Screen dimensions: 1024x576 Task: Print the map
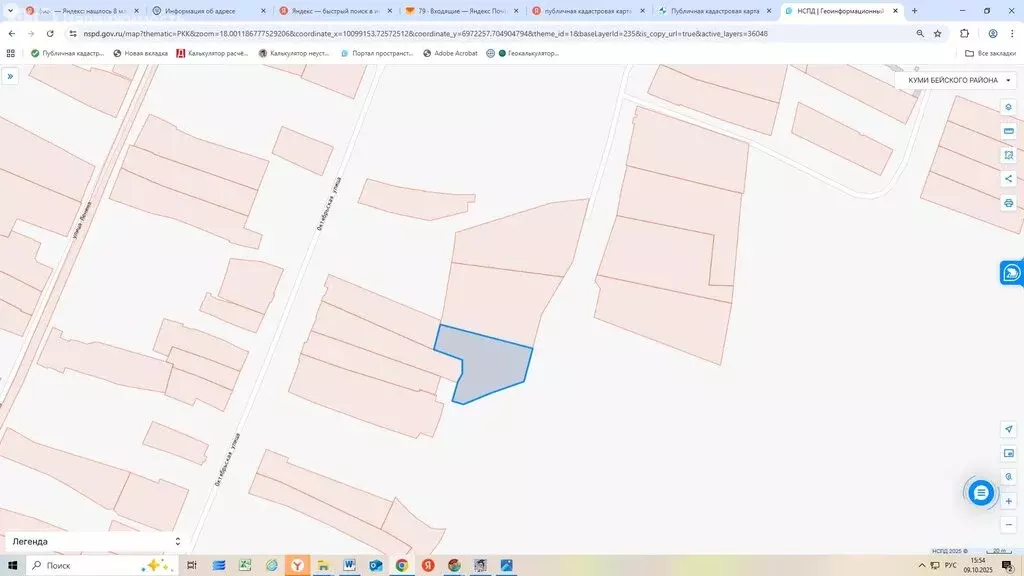[x=1008, y=203]
